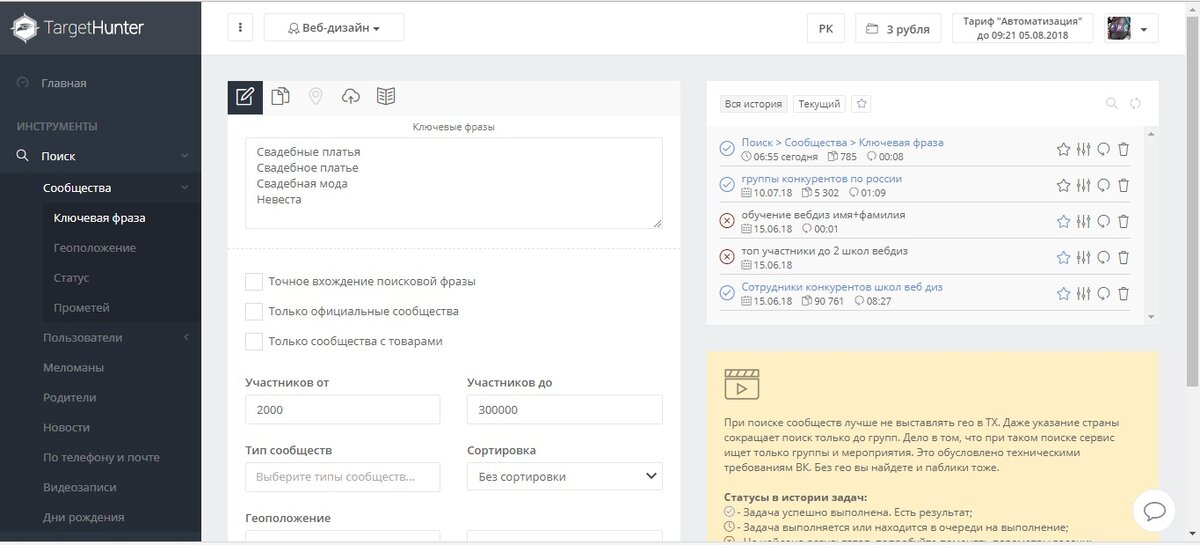
Task: Click the 'Участников от' field with 2000
Action: pyautogui.click(x=342, y=410)
